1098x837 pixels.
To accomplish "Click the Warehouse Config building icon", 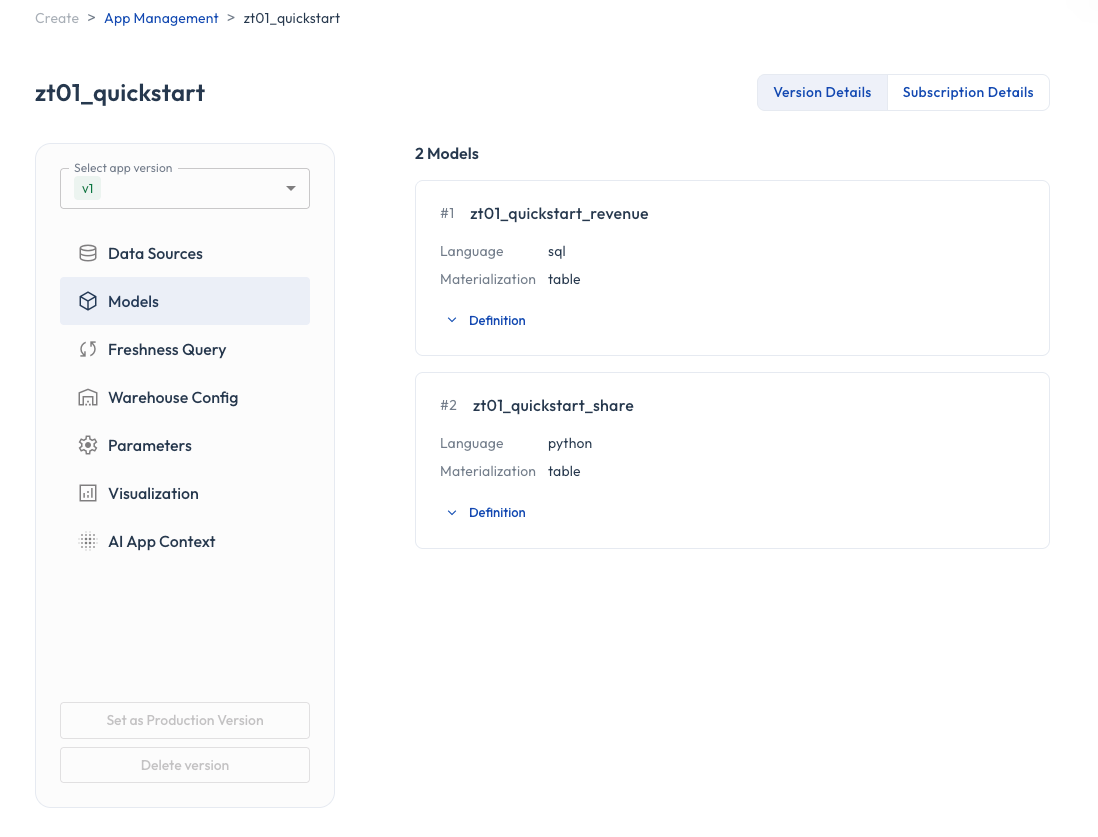I will pos(88,398).
